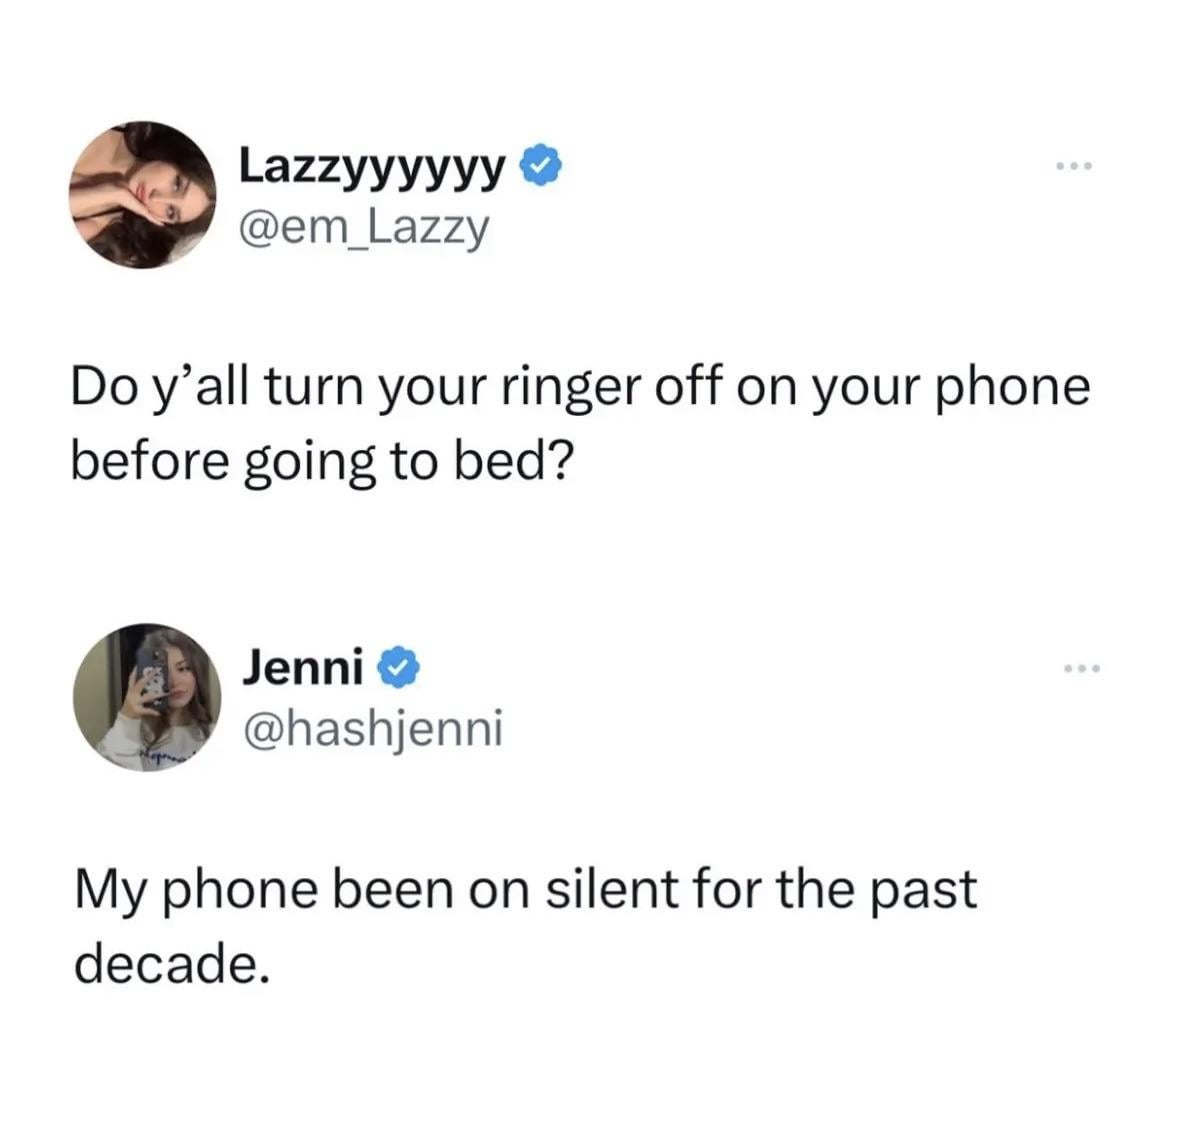The image size is (1179, 1138).
Task: Open Lazzyyyyyy's profile picture
Action: coord(142,195)
